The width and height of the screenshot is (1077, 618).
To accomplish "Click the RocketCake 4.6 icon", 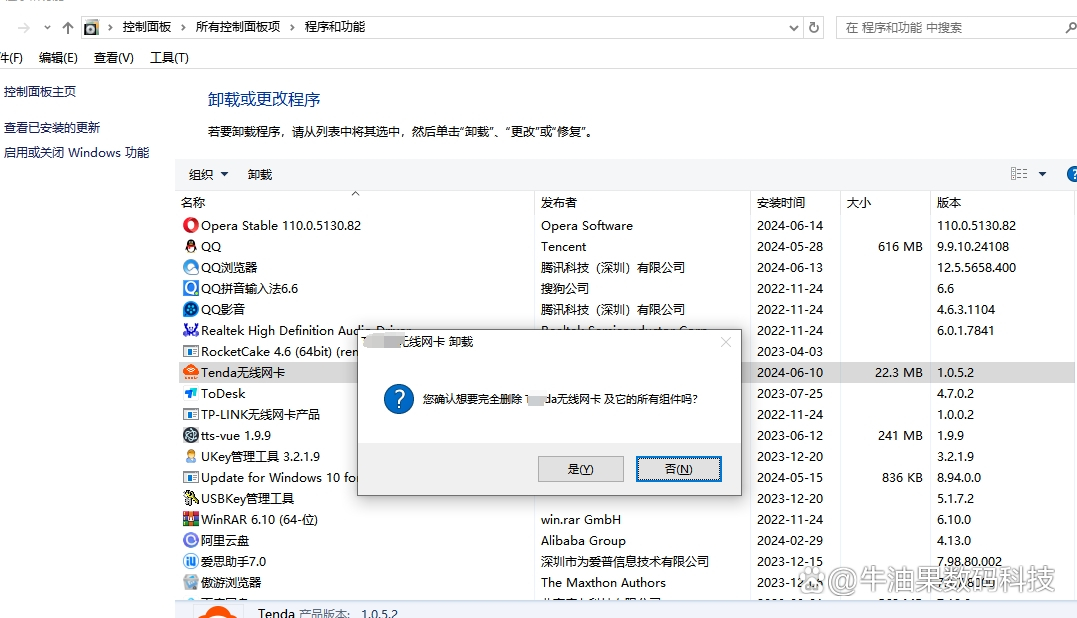I will pyautogui.click(x=190, y=351).
